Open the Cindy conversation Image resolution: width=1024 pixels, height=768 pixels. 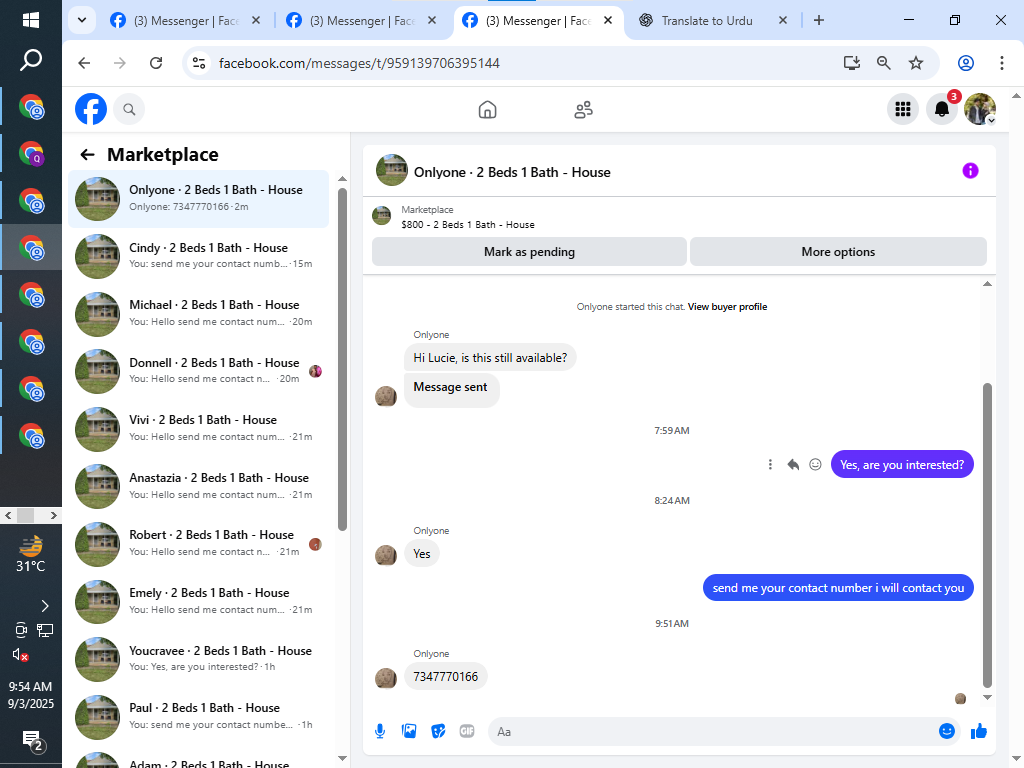(x=199, y=256)
